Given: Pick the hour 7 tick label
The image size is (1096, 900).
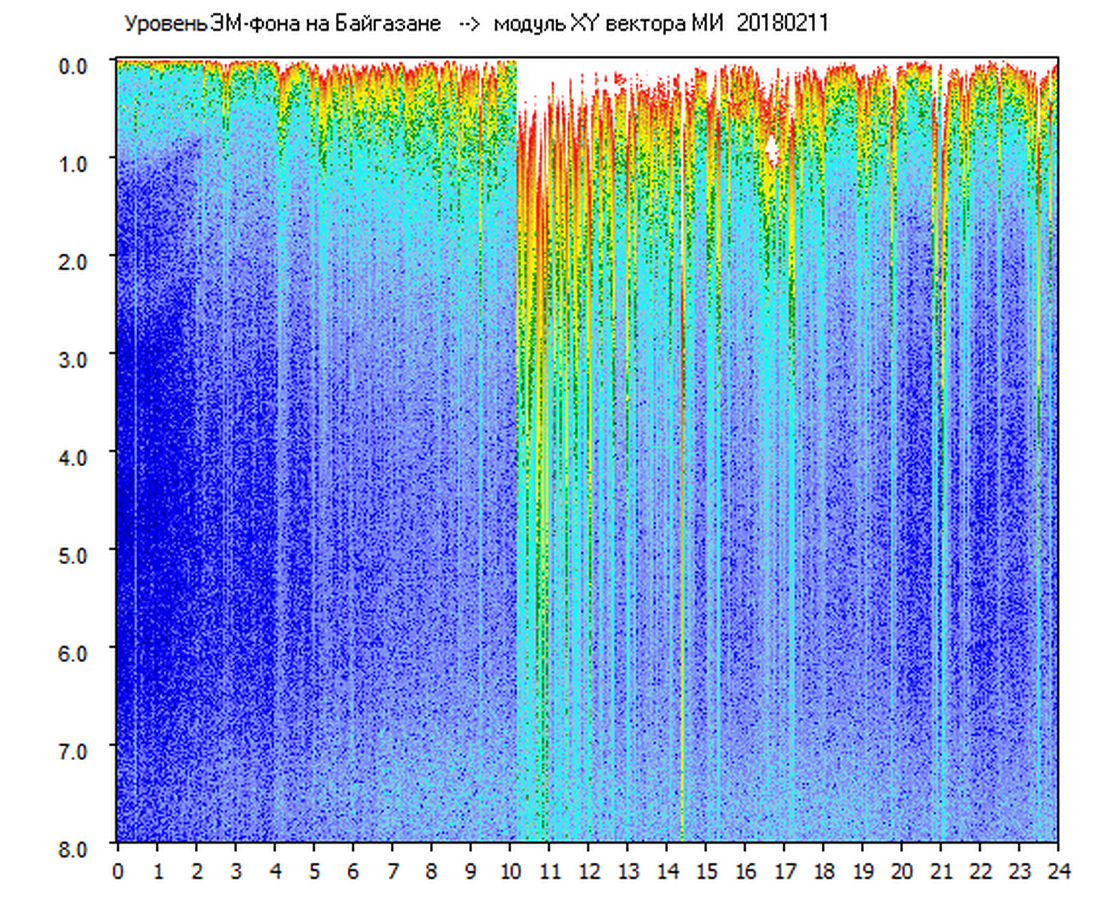Looking at the screenshot, I should click(x=393, y=871).
